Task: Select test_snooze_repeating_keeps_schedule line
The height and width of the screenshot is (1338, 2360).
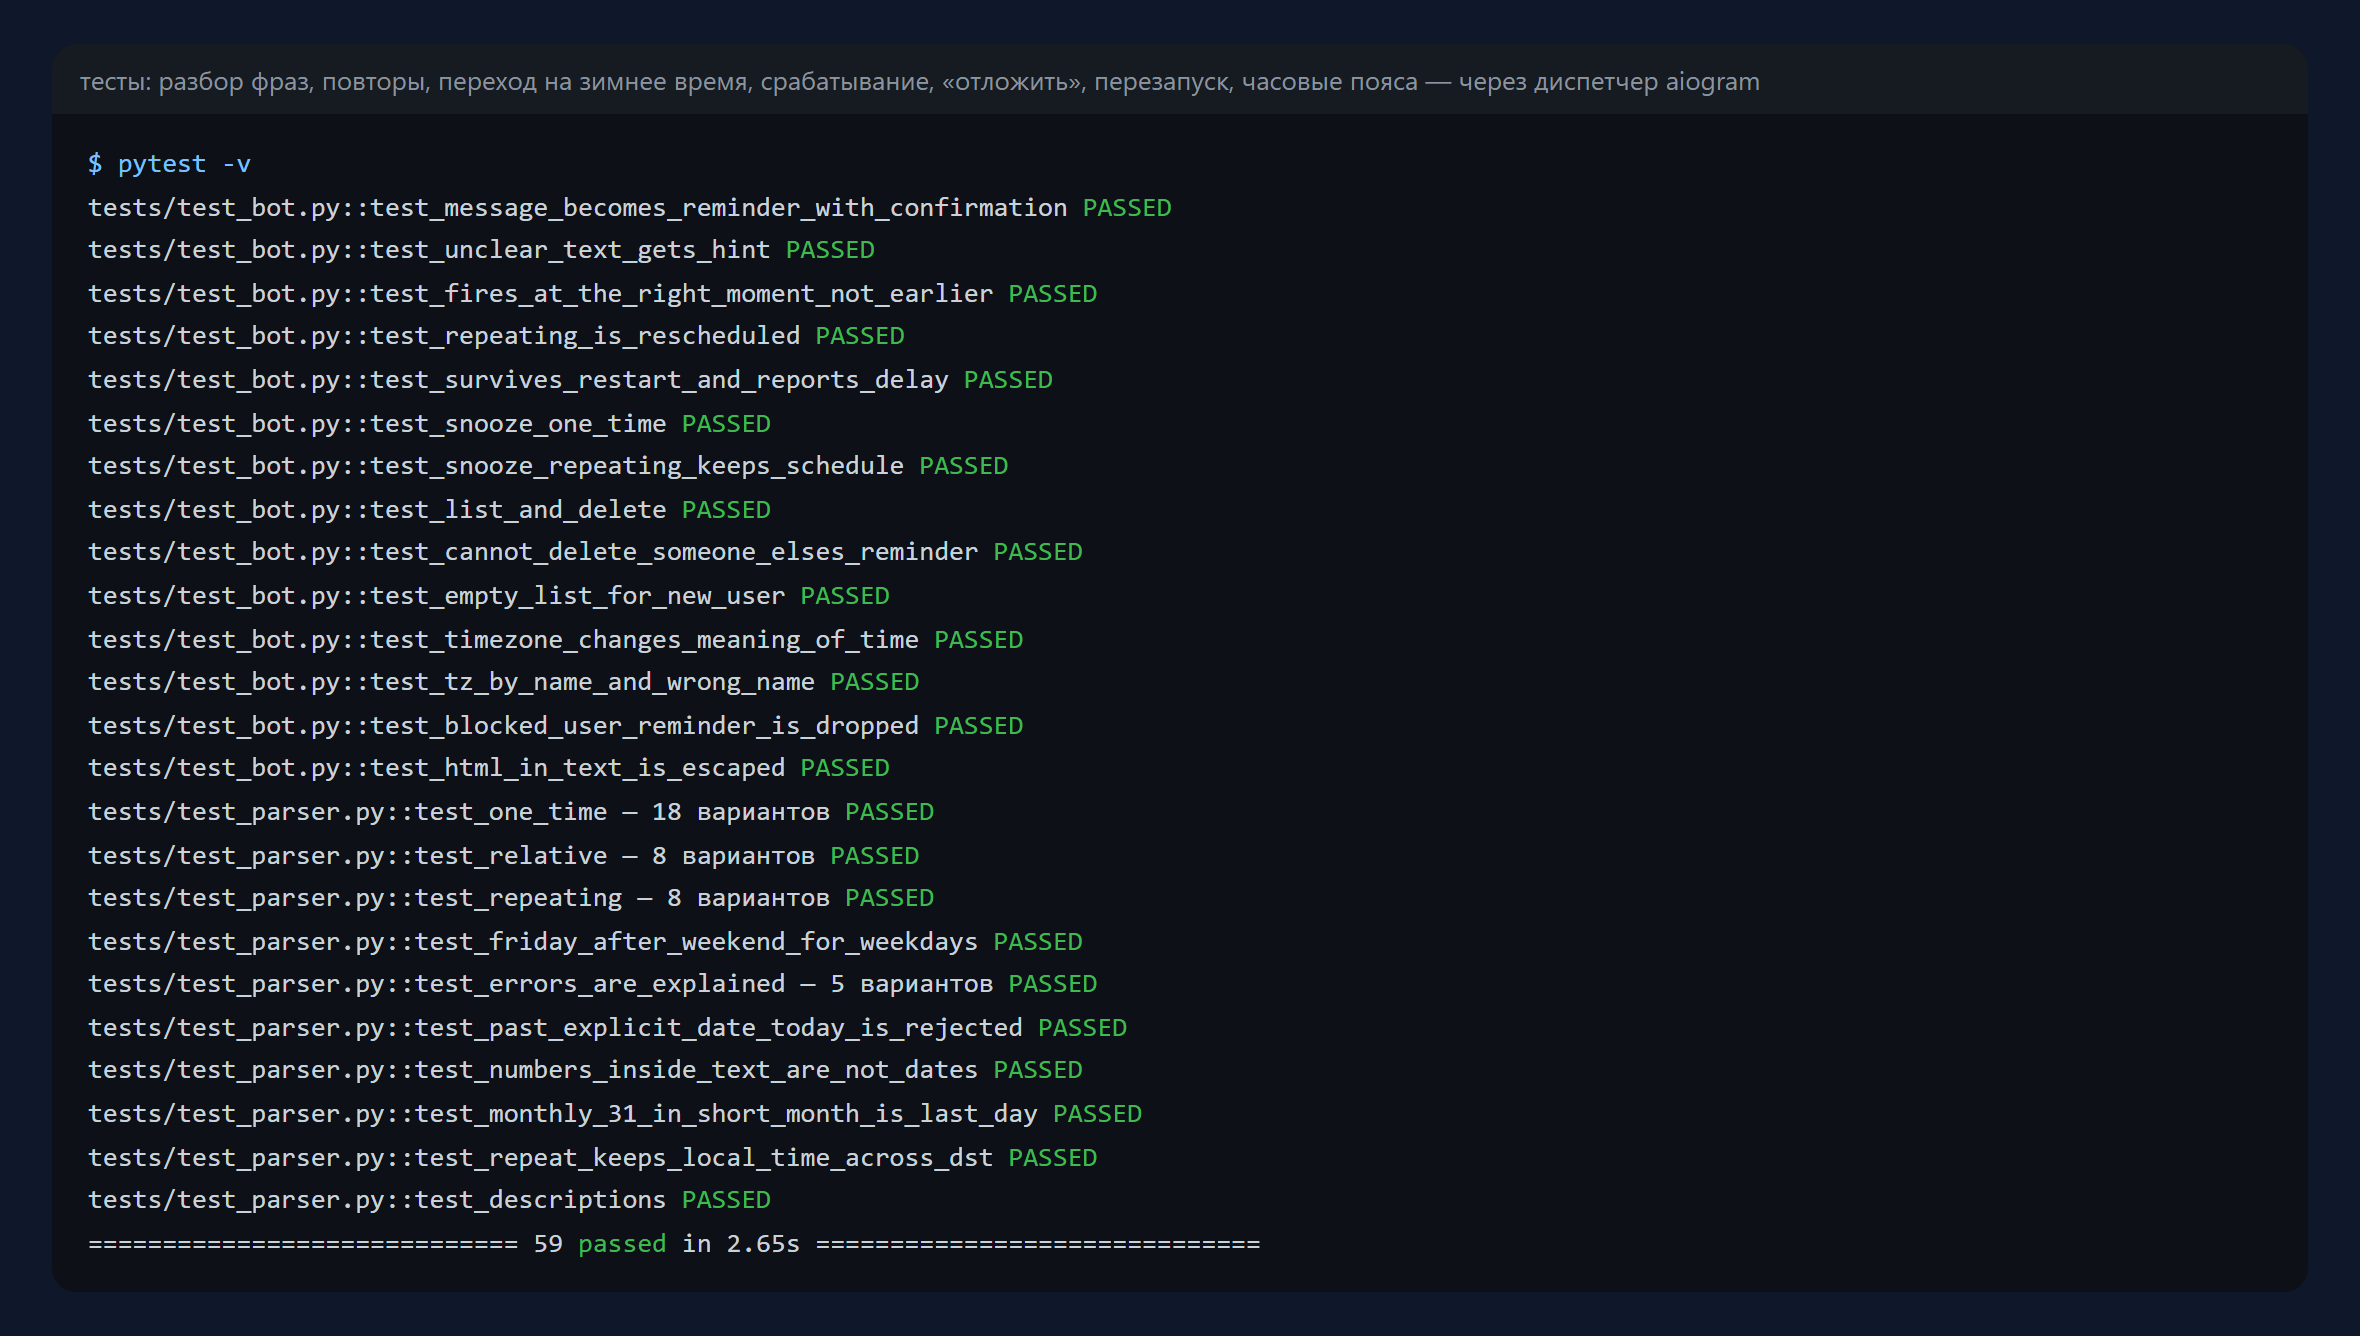Action: [x=548, y=466]
